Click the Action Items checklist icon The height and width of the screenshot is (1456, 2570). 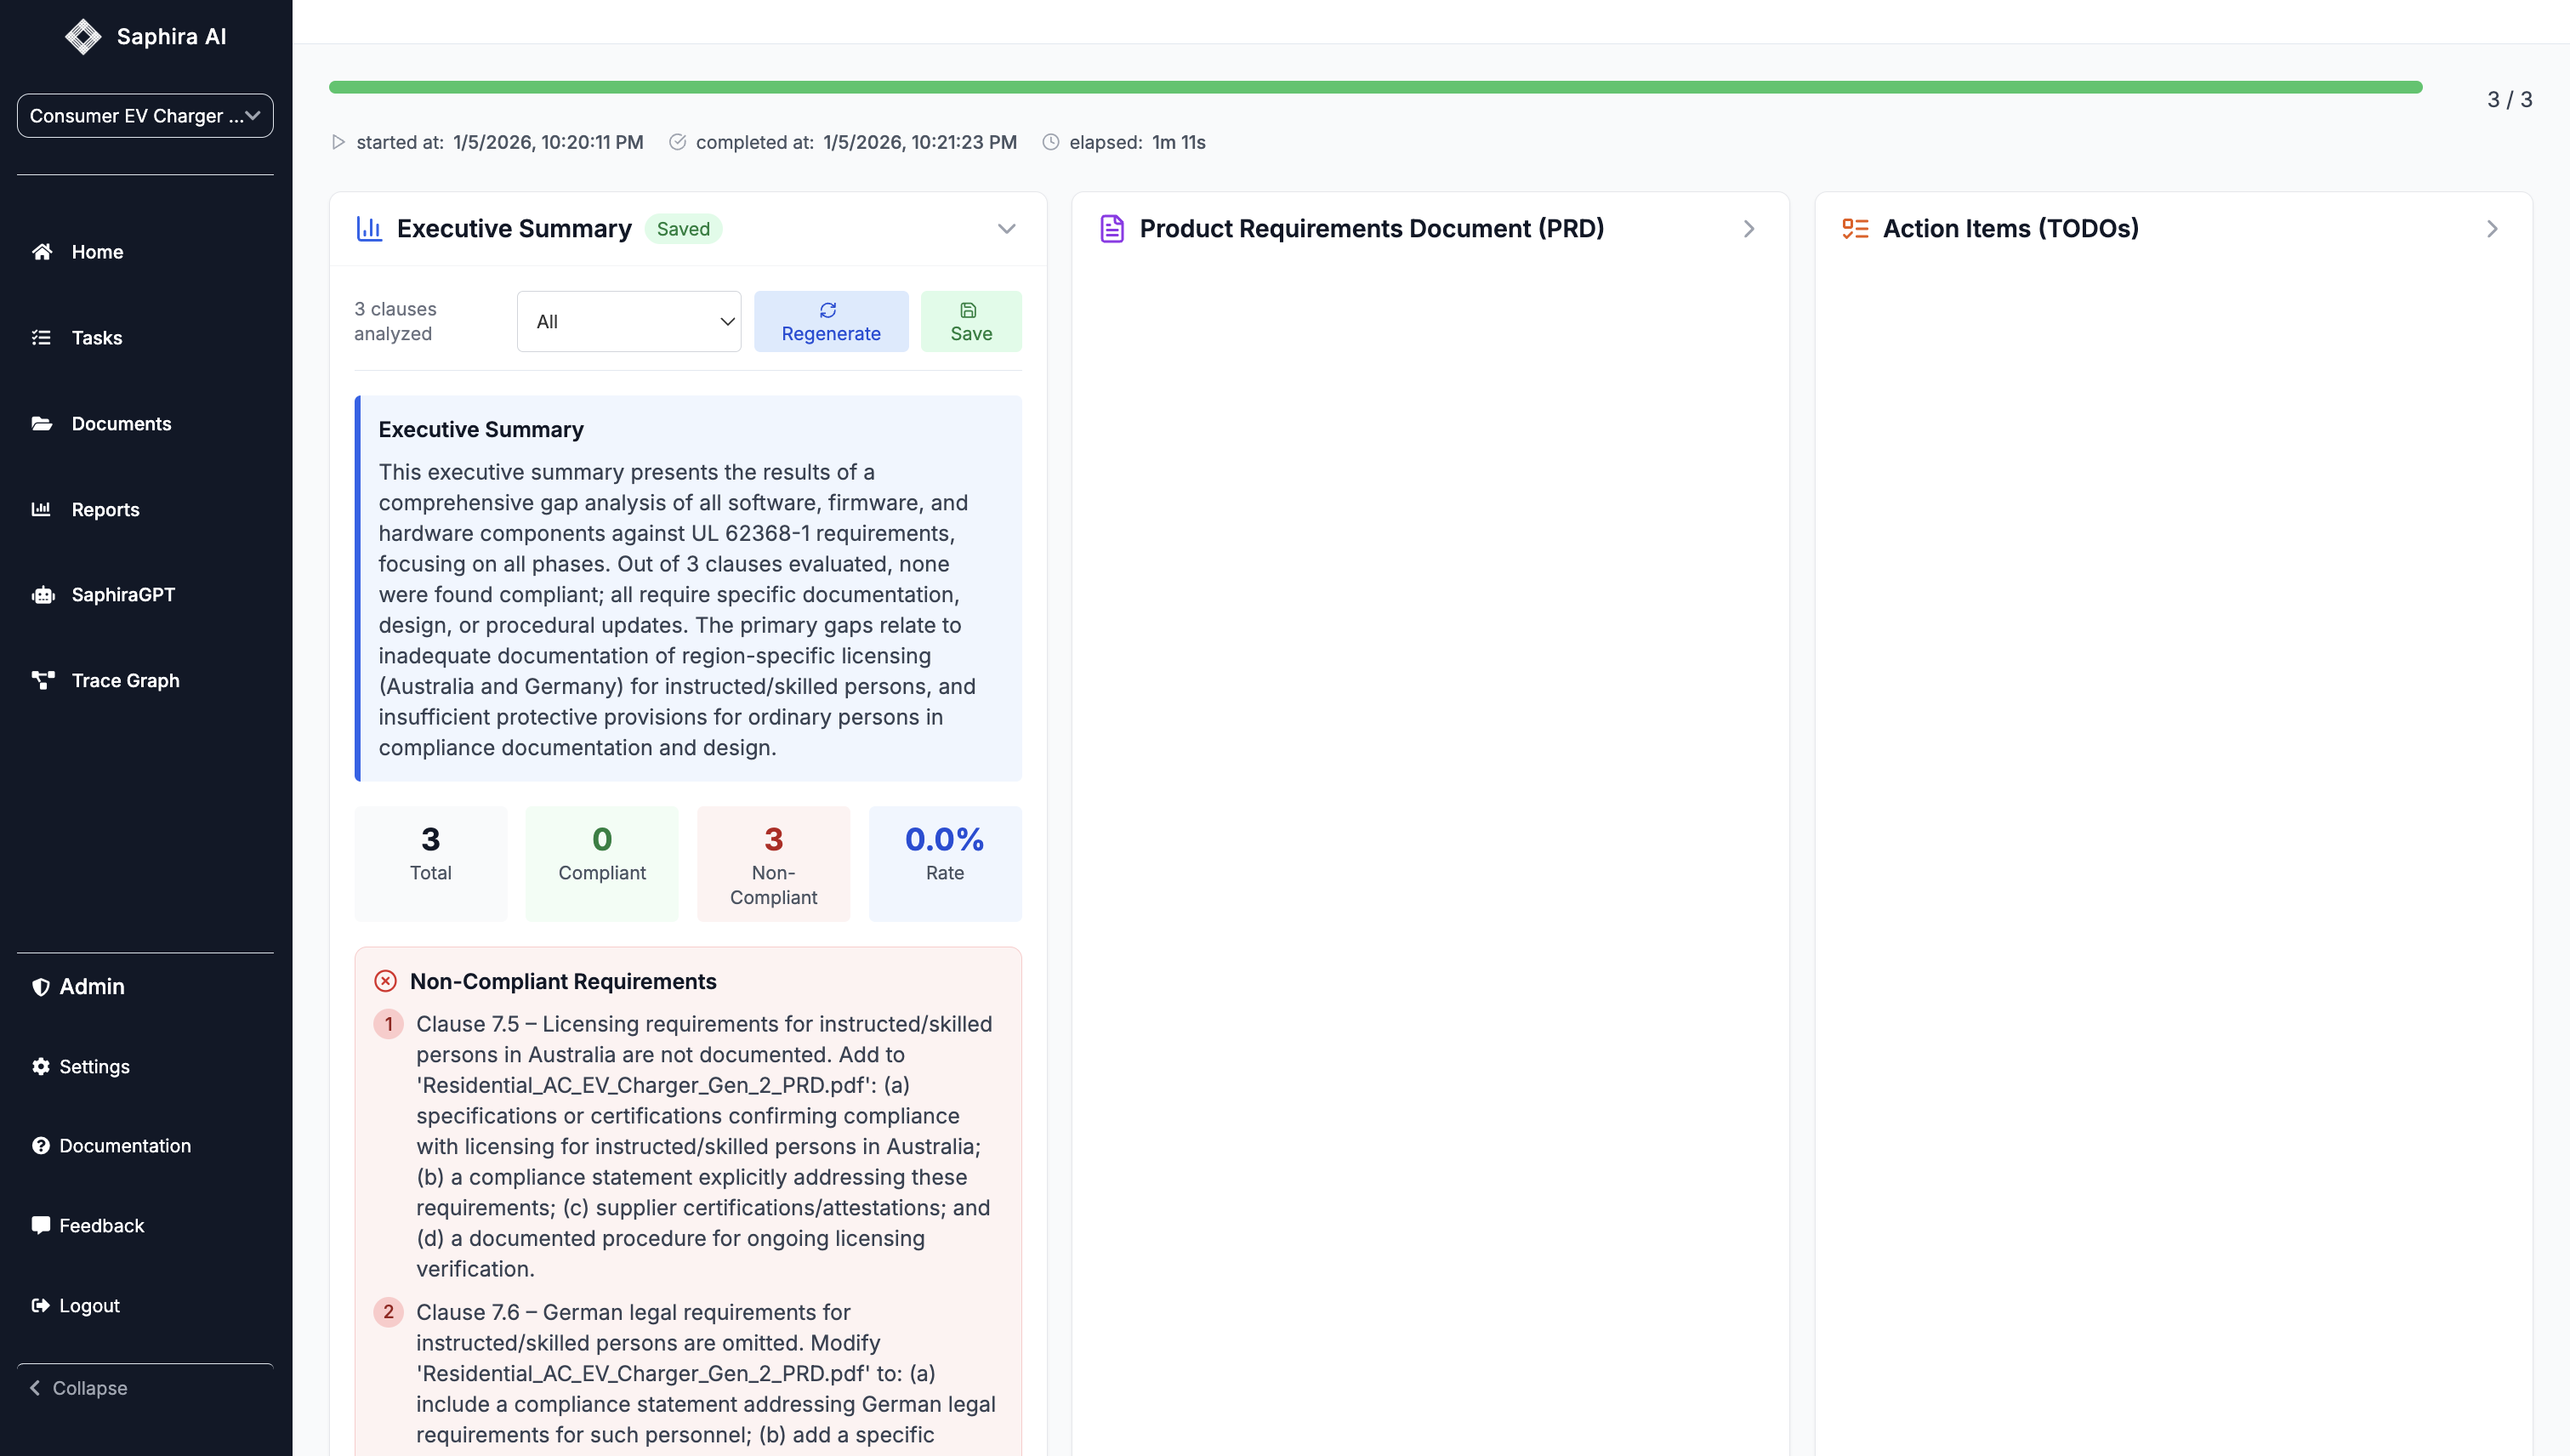(1854, 228)
